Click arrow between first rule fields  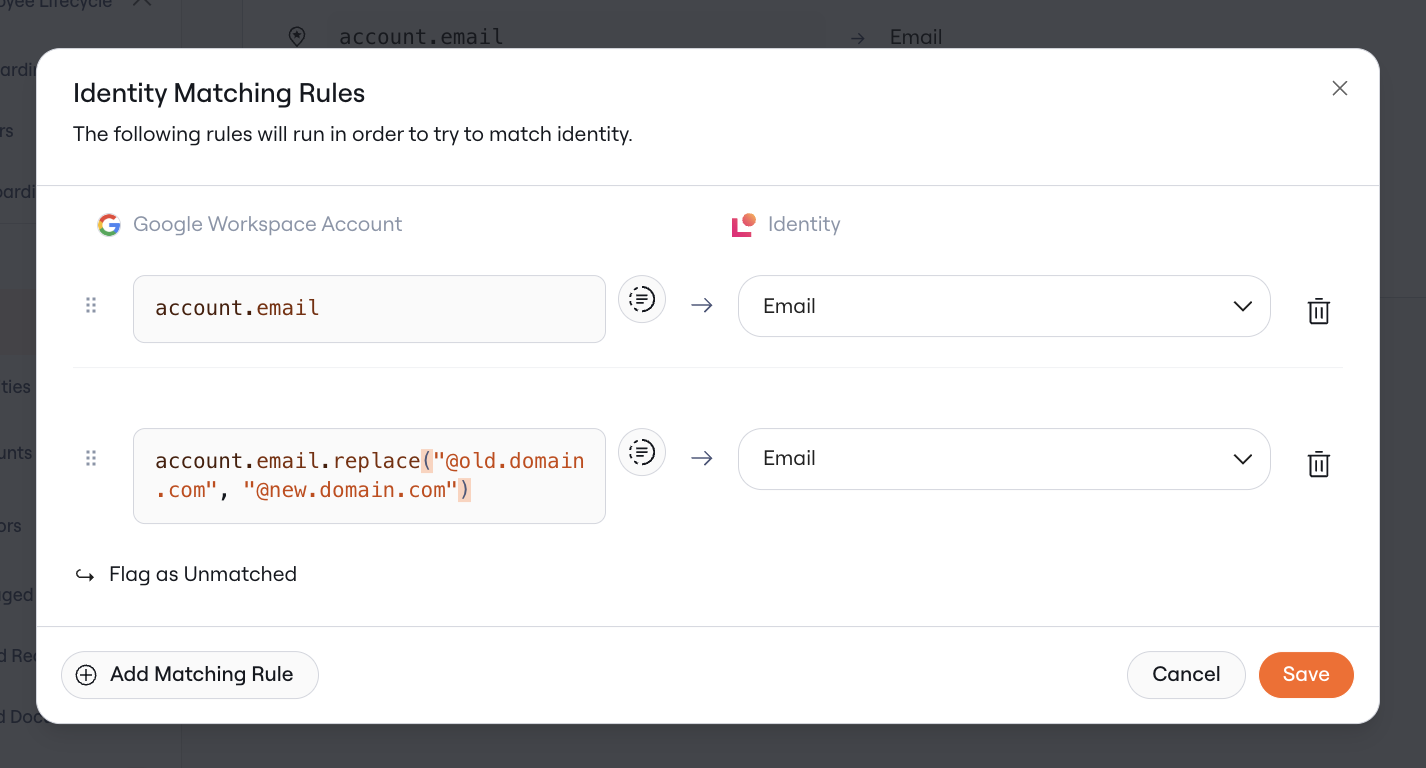pos(702,306)
